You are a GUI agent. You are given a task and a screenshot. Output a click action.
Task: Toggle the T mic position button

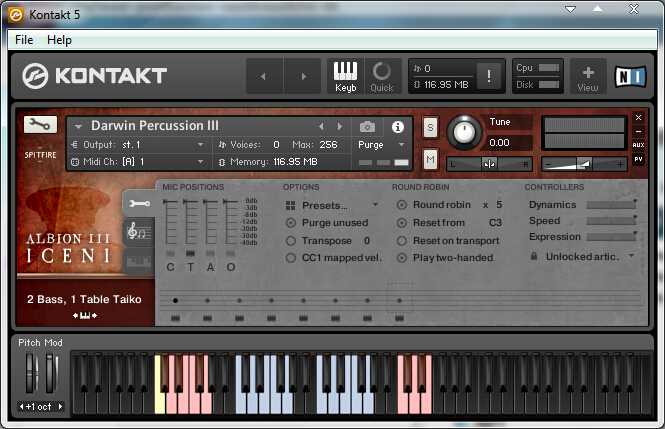(x=190, y=254)
